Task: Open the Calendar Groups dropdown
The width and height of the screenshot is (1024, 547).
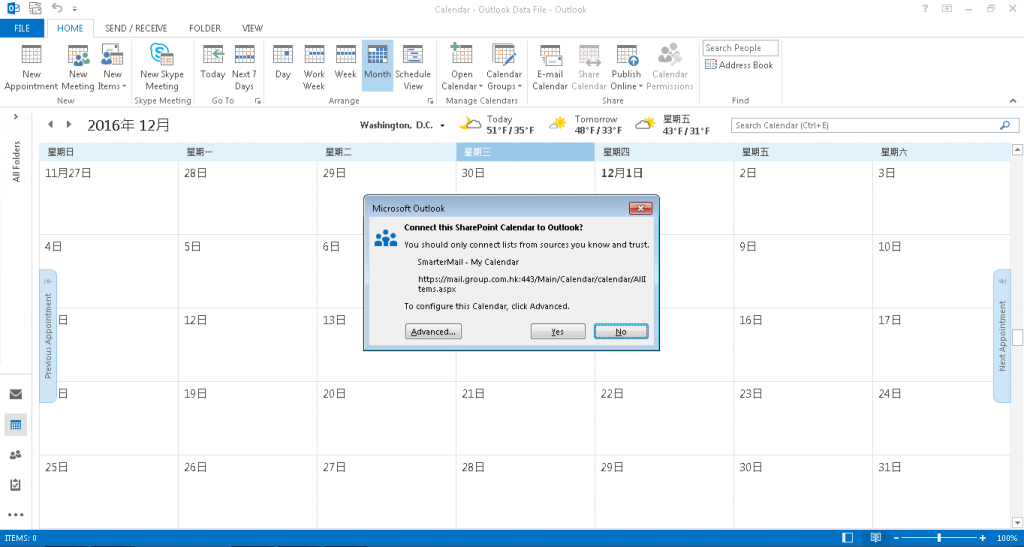Action: click(x=504, y=68)
